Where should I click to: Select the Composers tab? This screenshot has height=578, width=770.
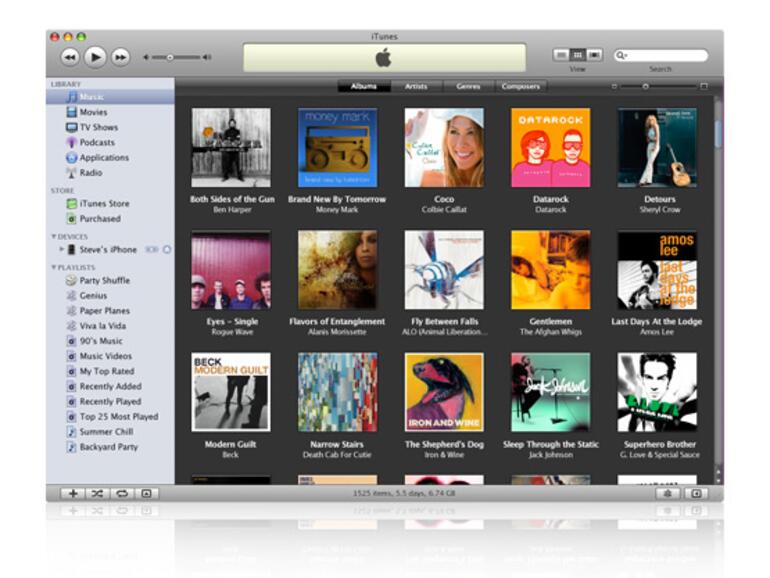pyautogui.click(x=521, y=86)
